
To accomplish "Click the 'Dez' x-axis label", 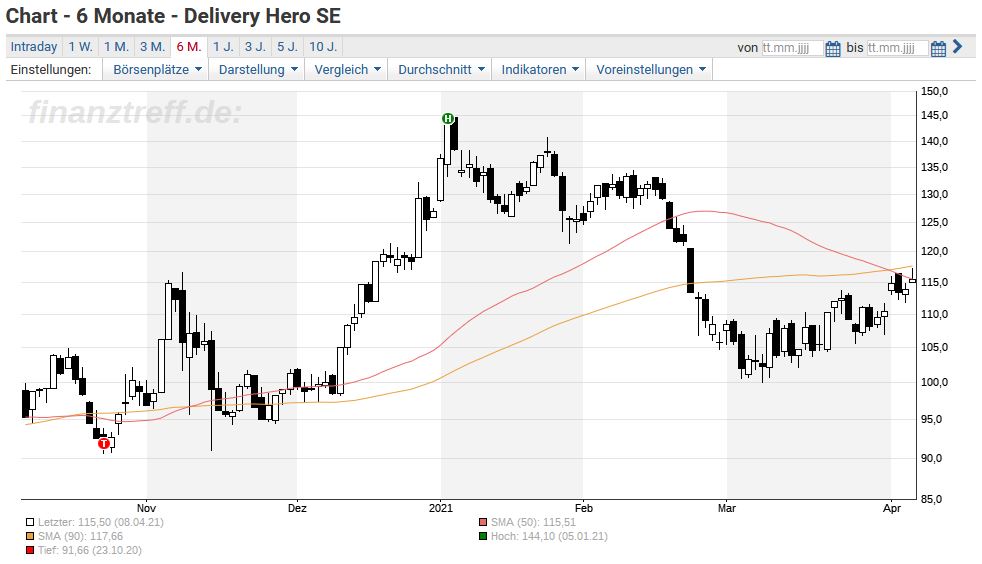I will [297, 508].
